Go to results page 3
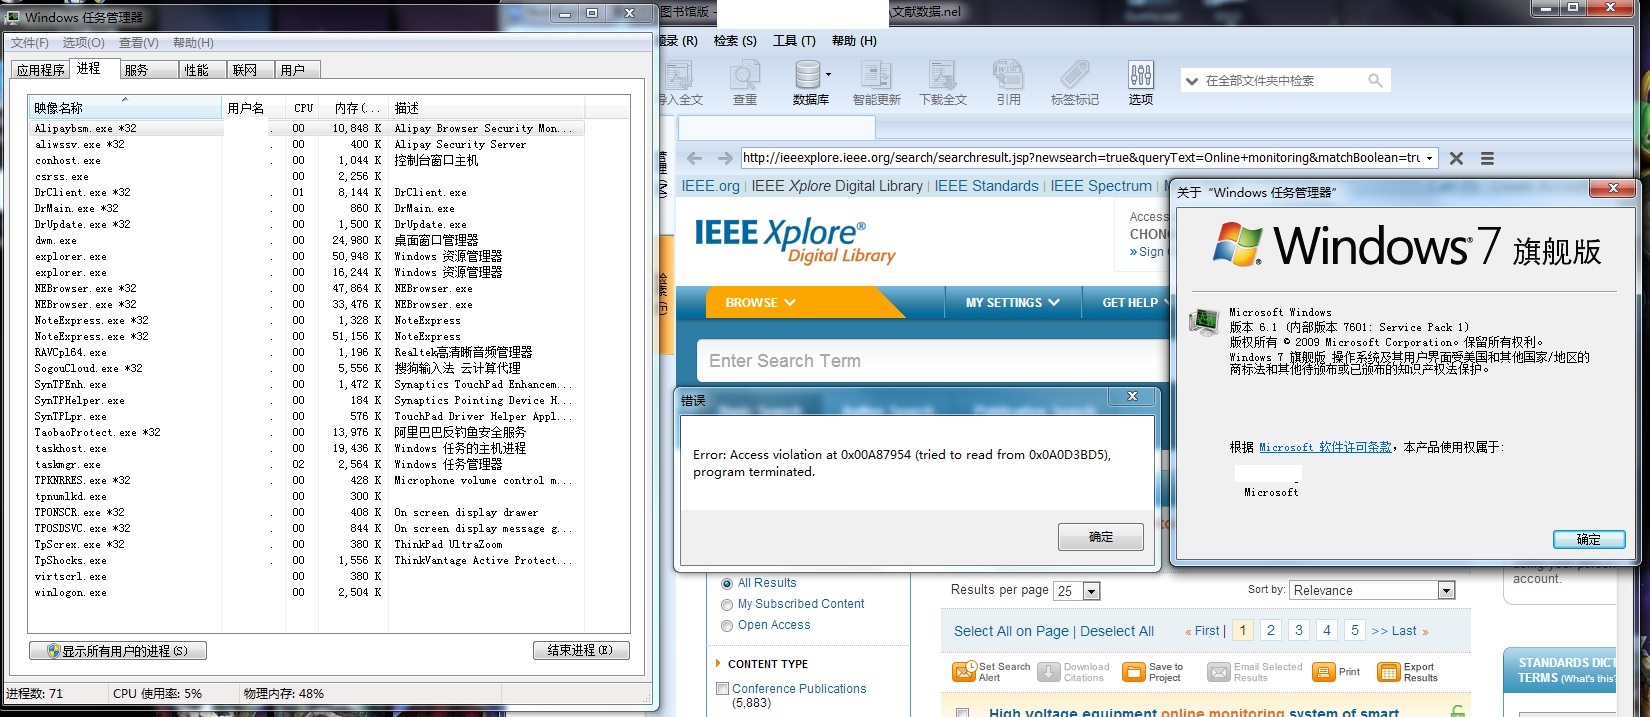1650x717 pixels. [x=1299, y=630]
